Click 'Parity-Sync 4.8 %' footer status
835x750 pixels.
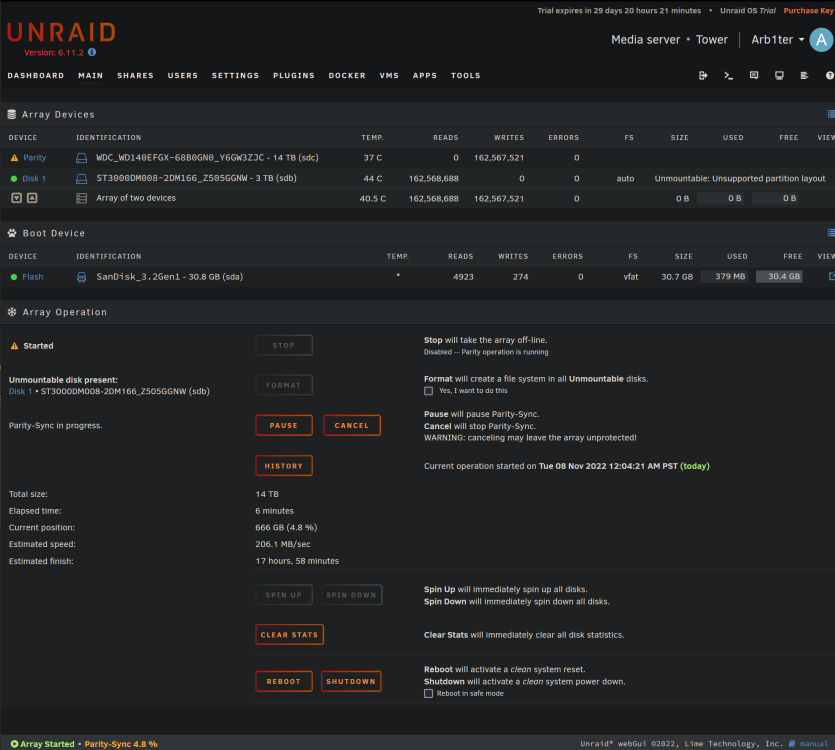[121, 744]
